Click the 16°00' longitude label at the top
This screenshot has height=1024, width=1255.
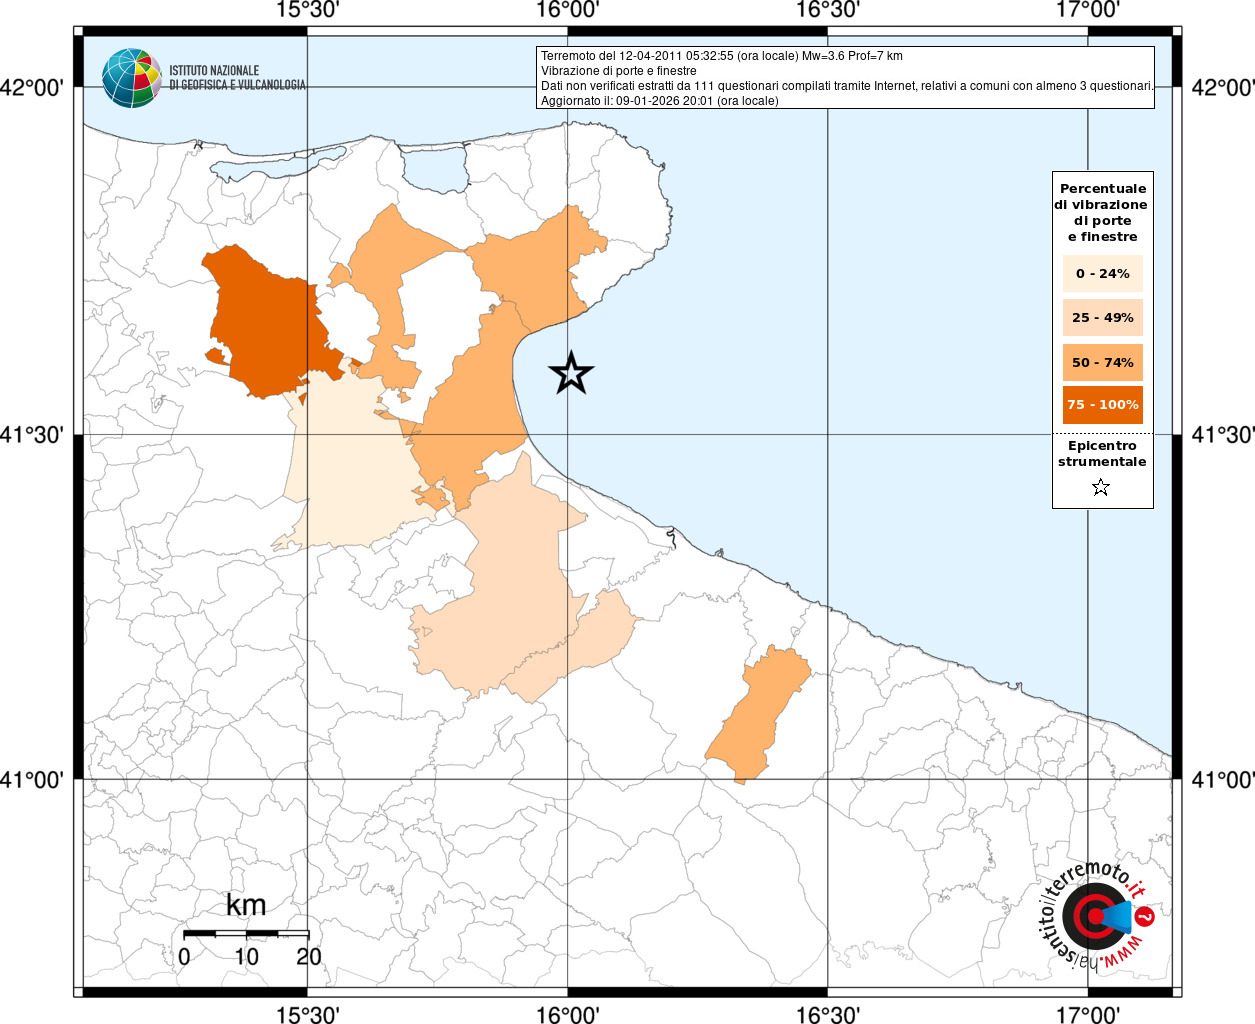tap(567, 11)
